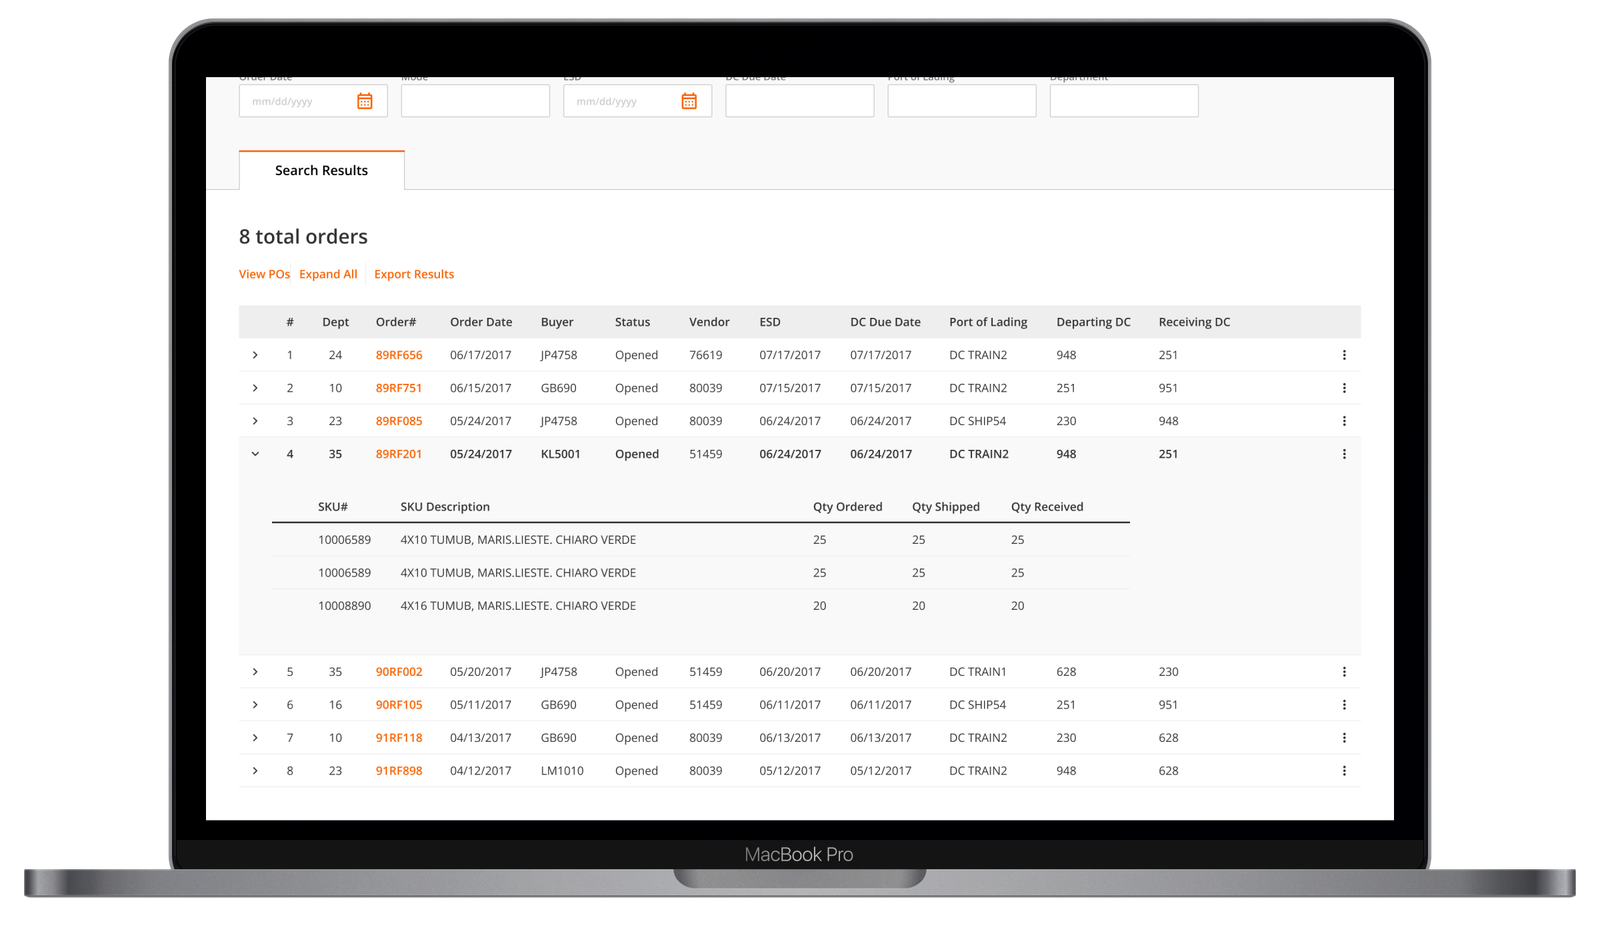Click vendor 76619 in row 1

(705, 355)
